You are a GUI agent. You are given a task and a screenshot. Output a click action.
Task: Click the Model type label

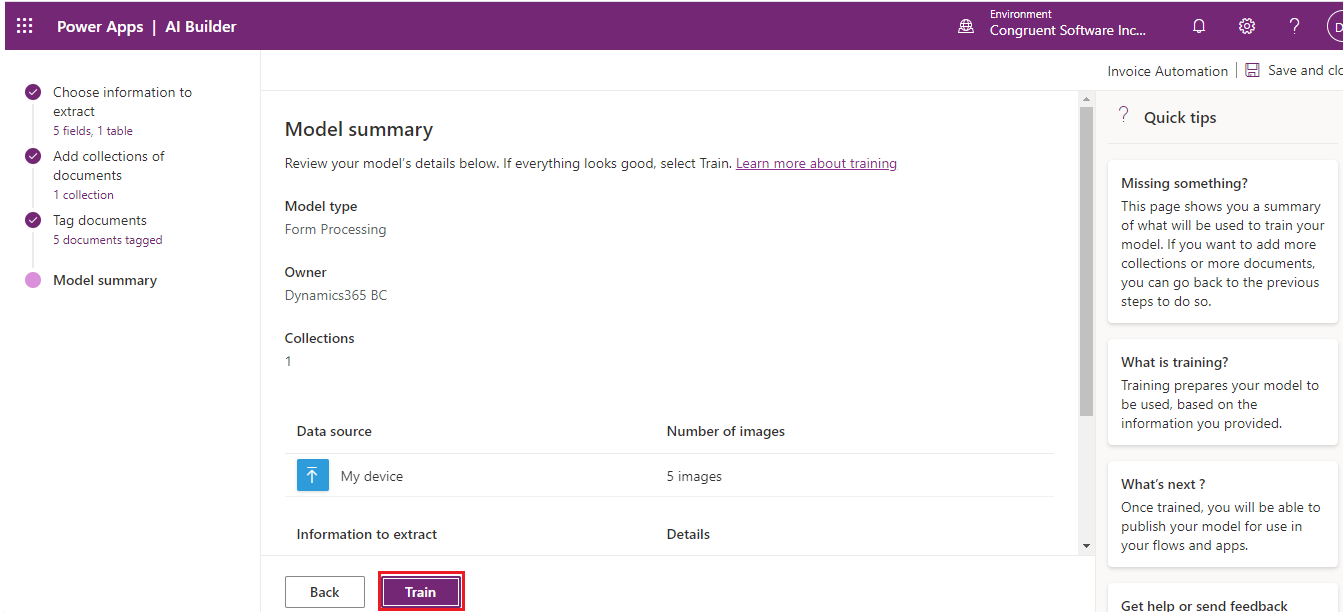point(321,206)
